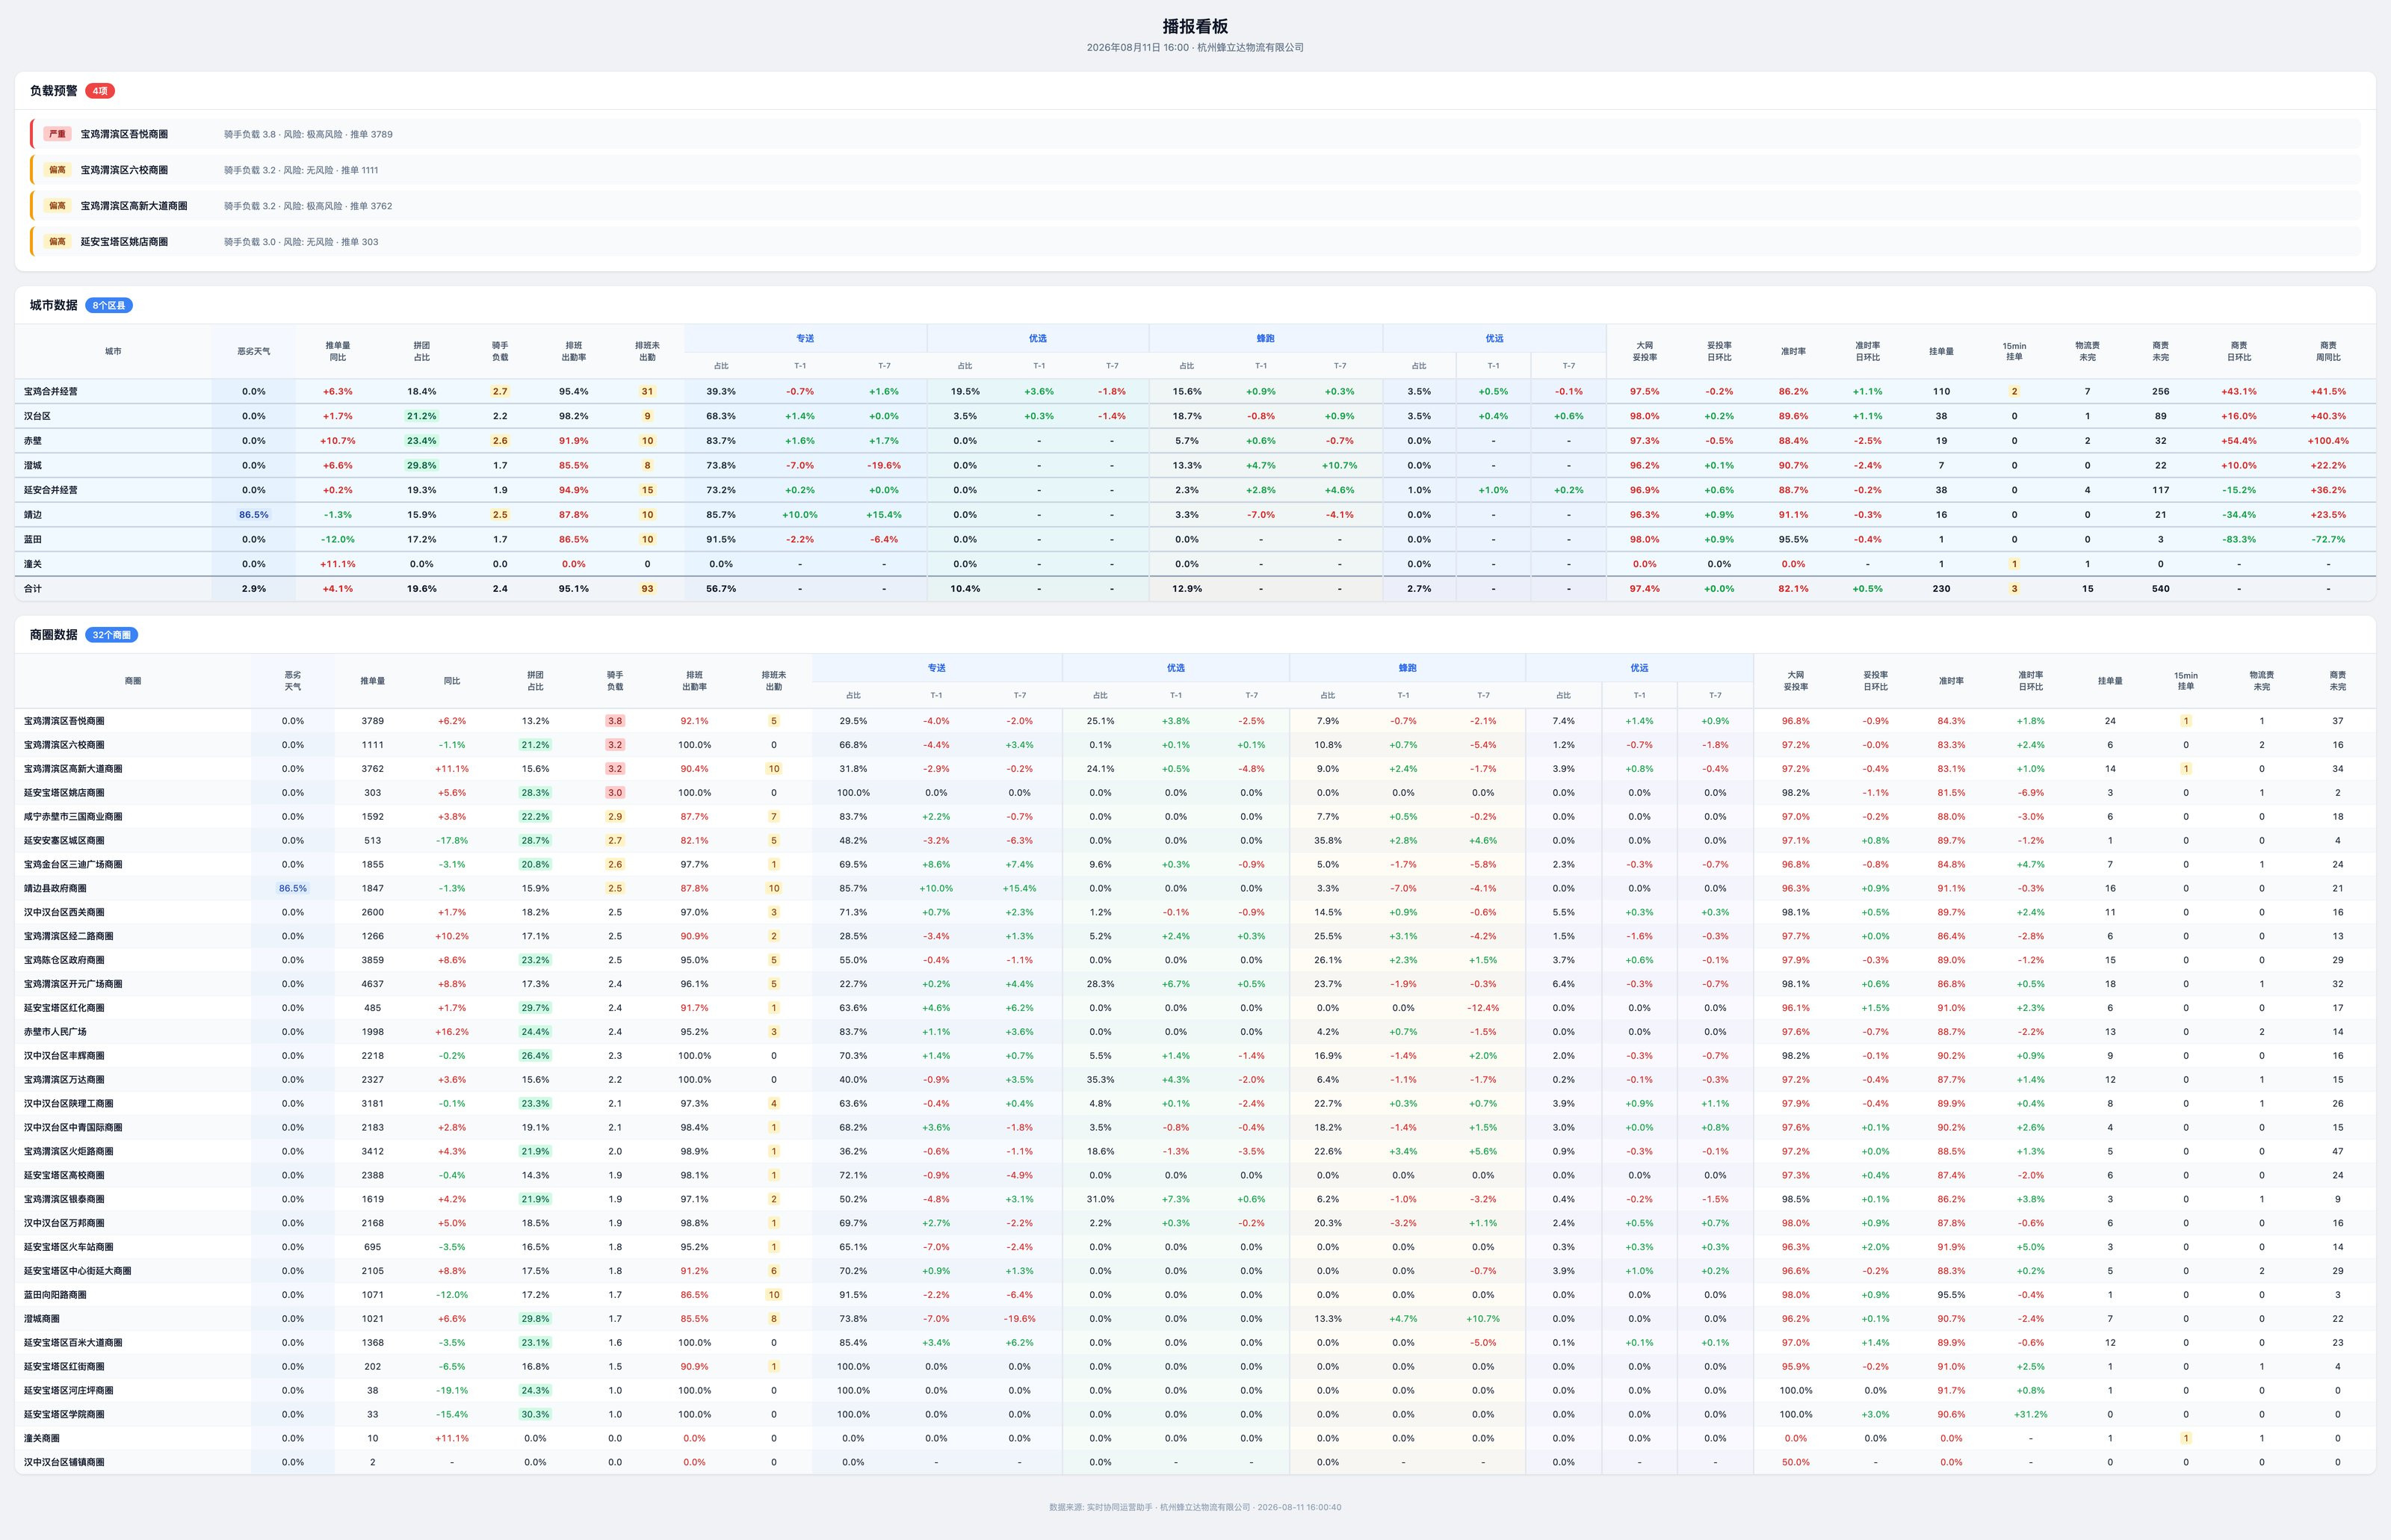The image size is (2391, 1540).
Task: Click the 推单量同比 column header
Action: point(338,351)
